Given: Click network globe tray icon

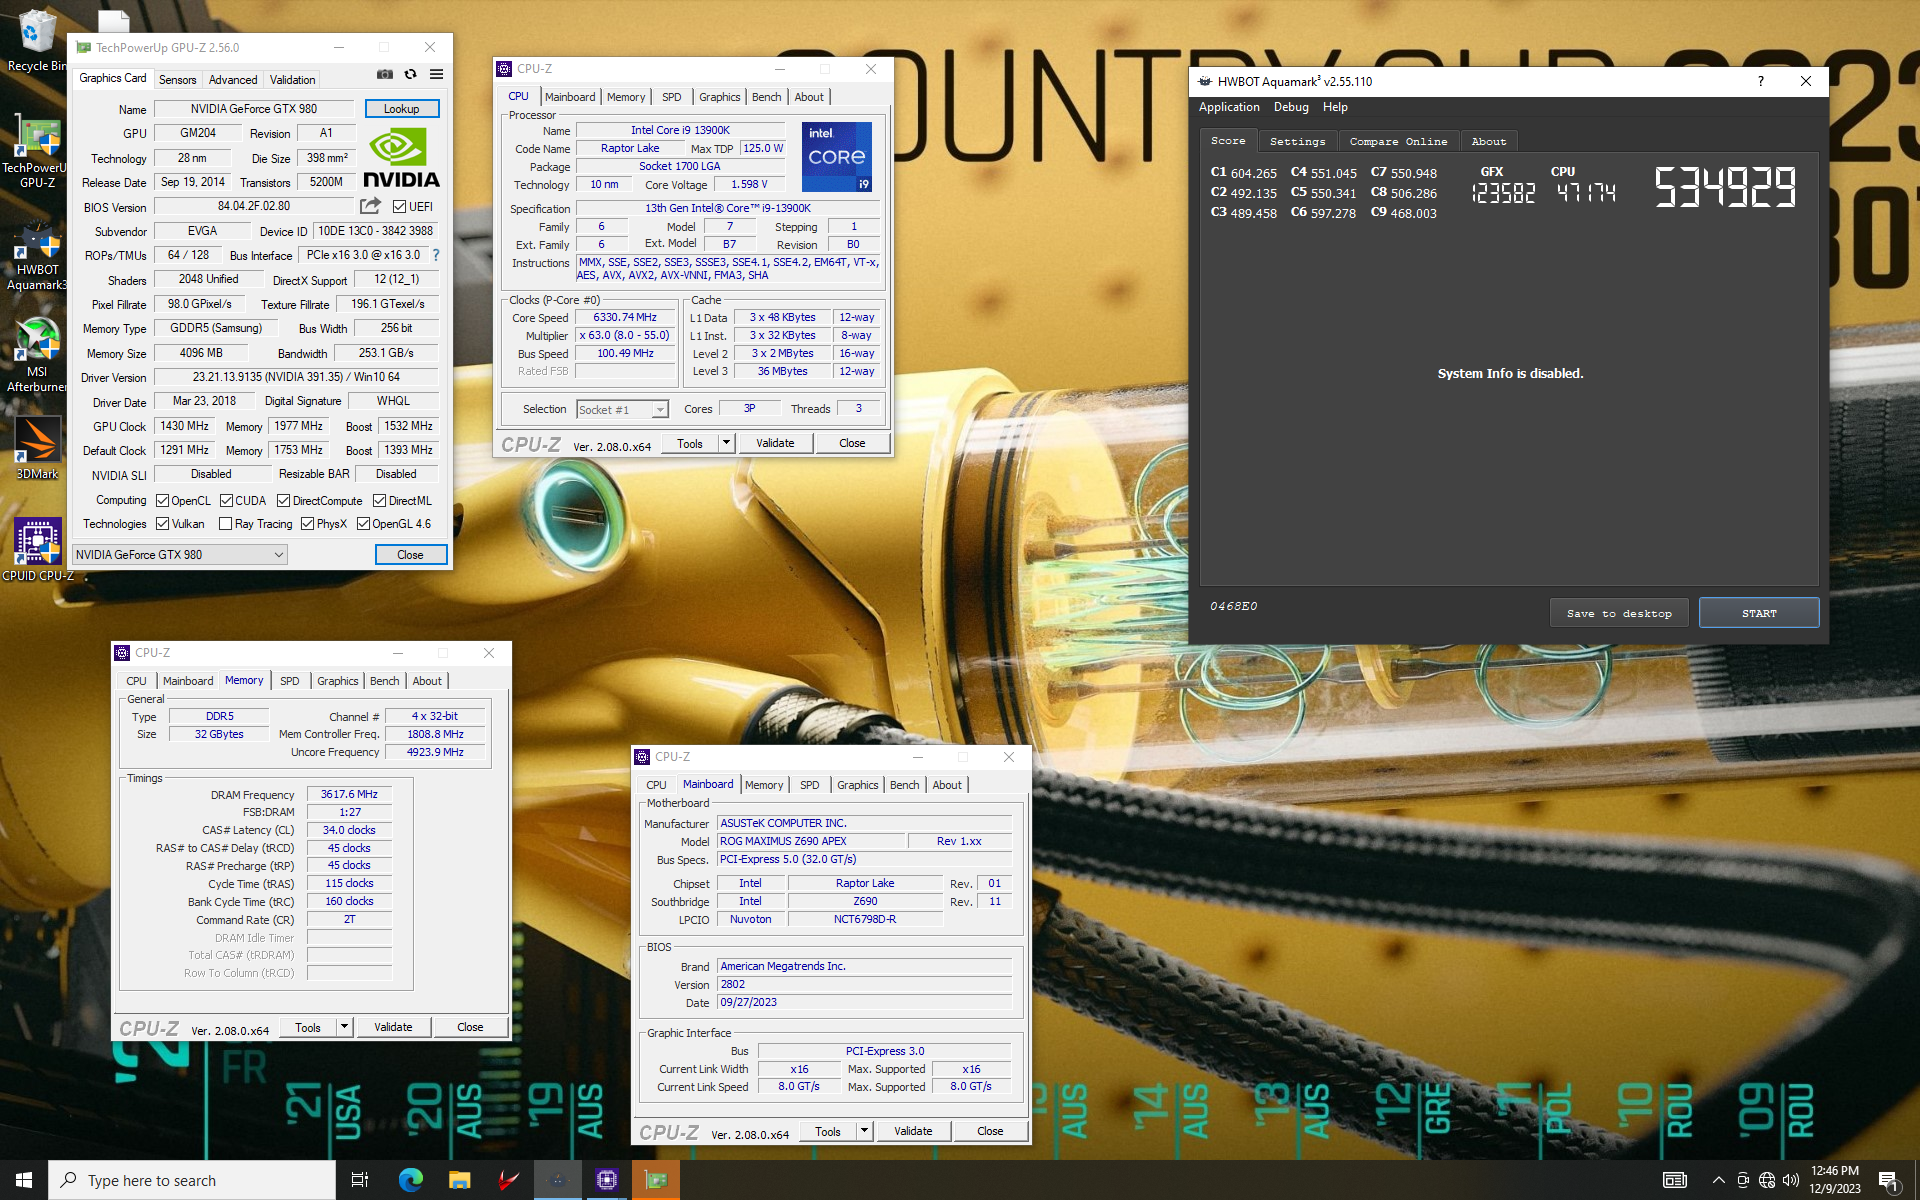Looking at the screenshot, I should pos(1767,1180).
